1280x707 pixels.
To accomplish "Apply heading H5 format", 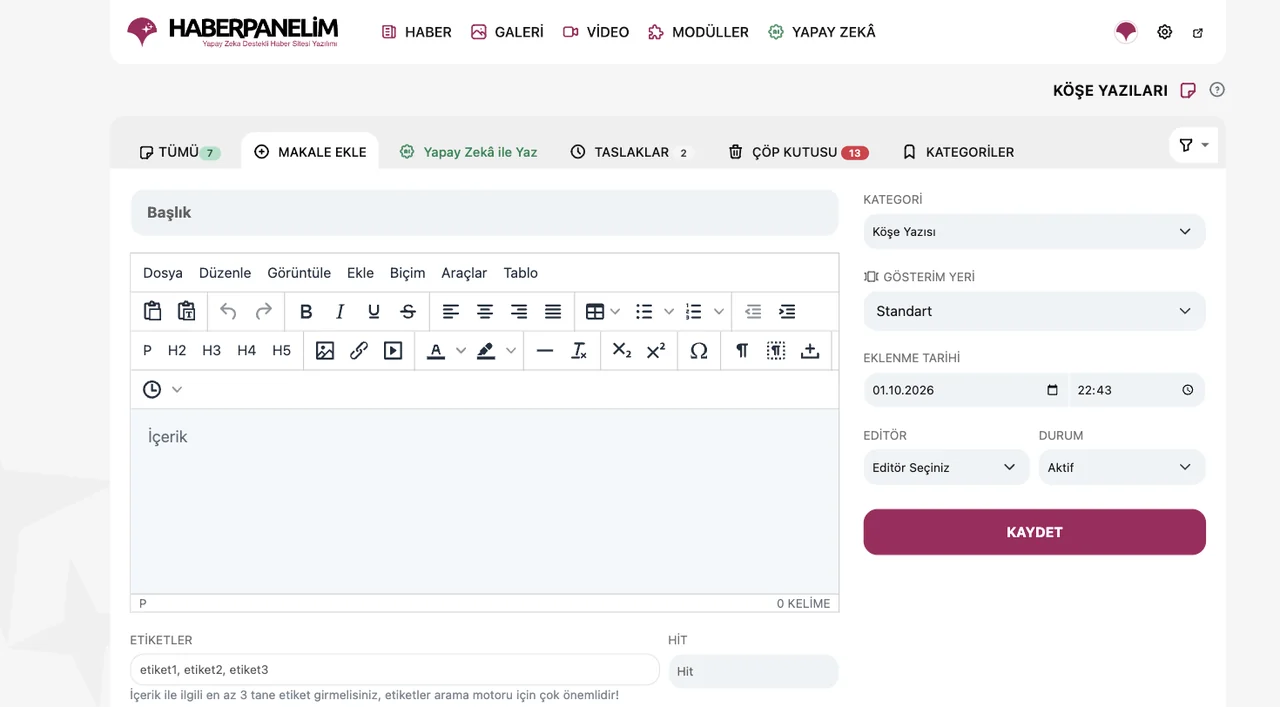I will click(x=281, y=350).
